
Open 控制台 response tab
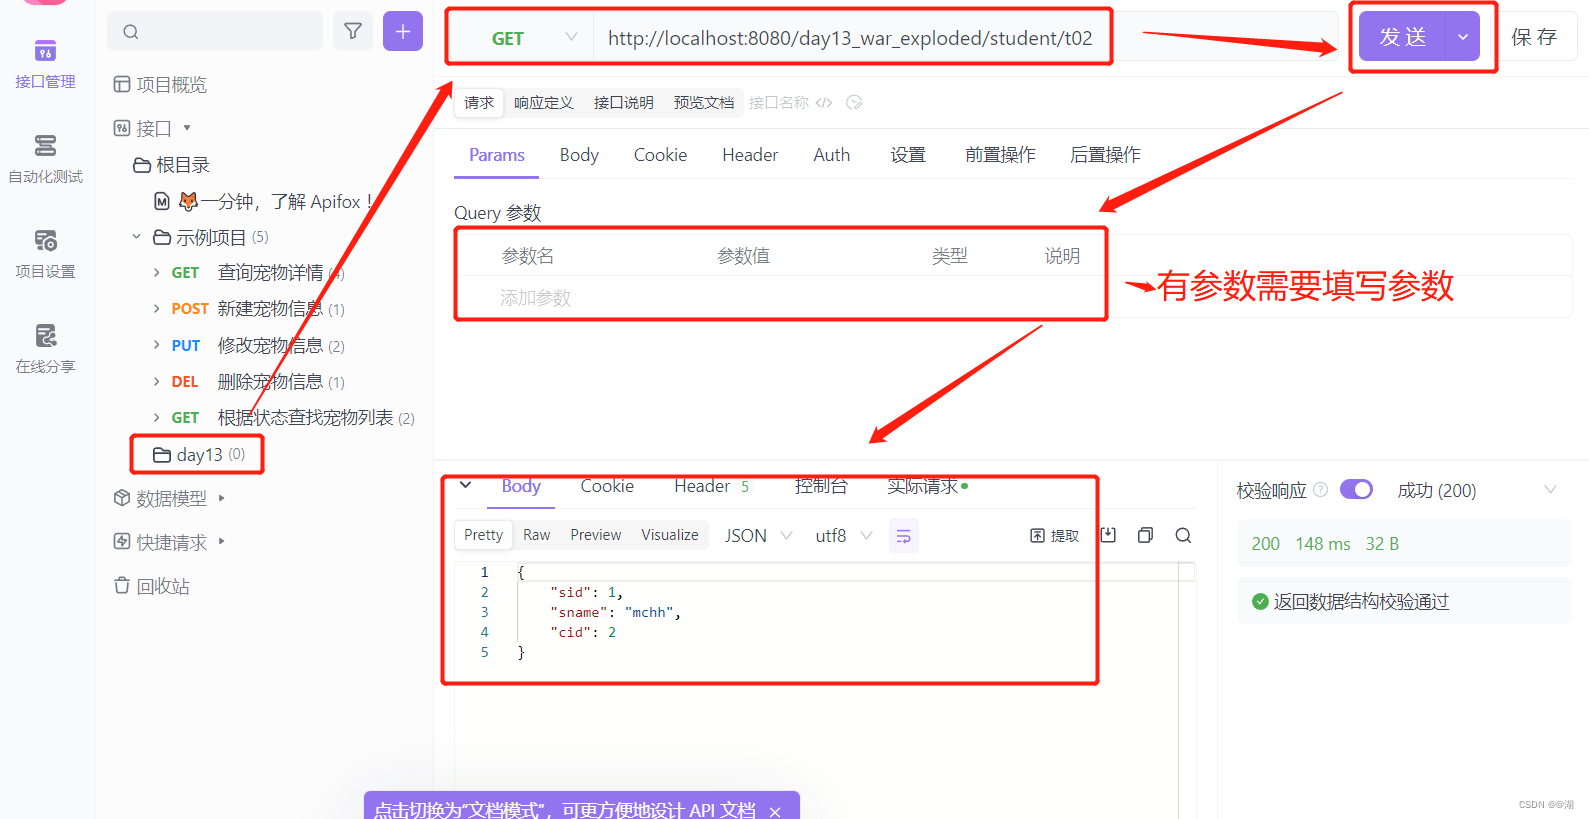pyautogui.click(x=821, y=486)
